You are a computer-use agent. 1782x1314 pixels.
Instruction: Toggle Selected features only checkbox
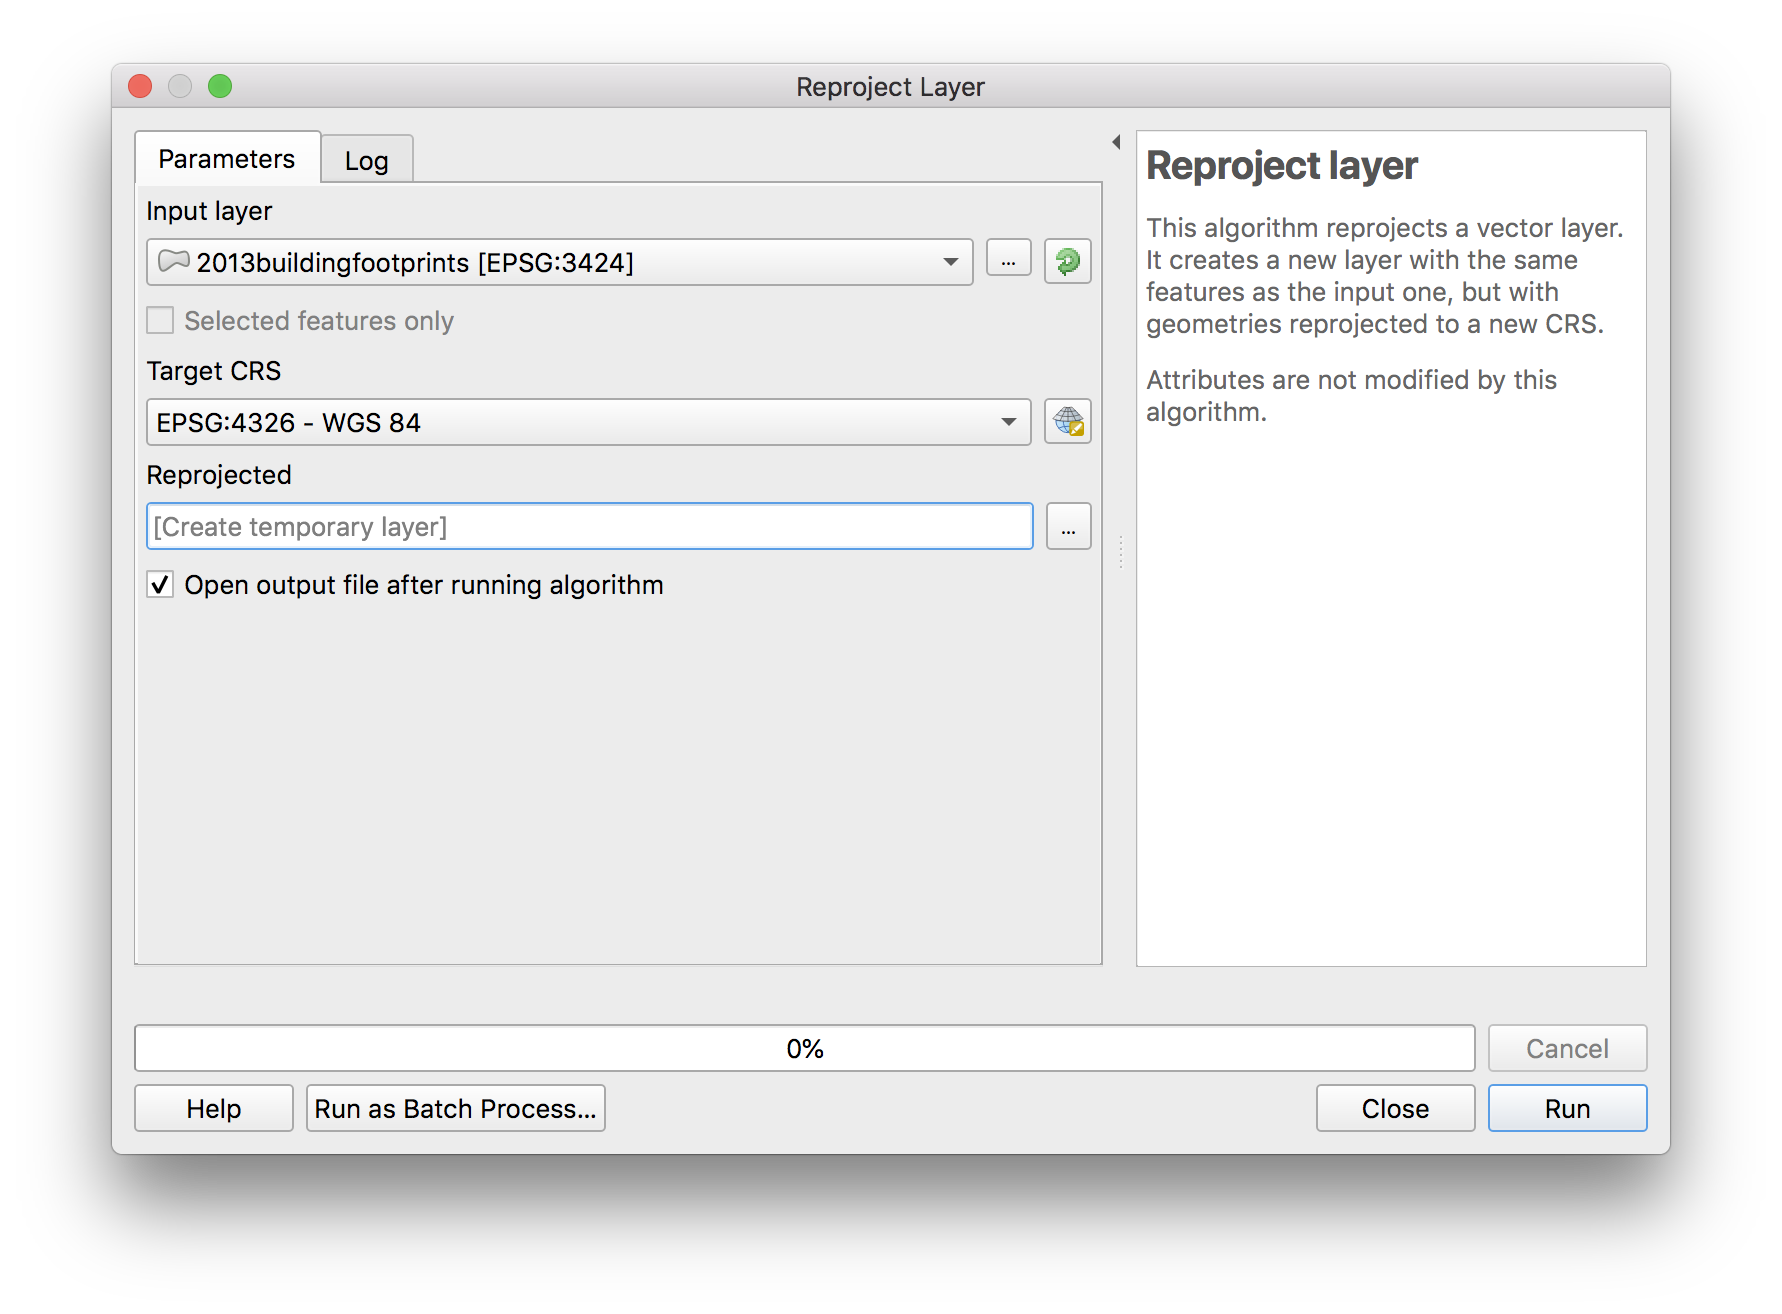tap(160, 321)
